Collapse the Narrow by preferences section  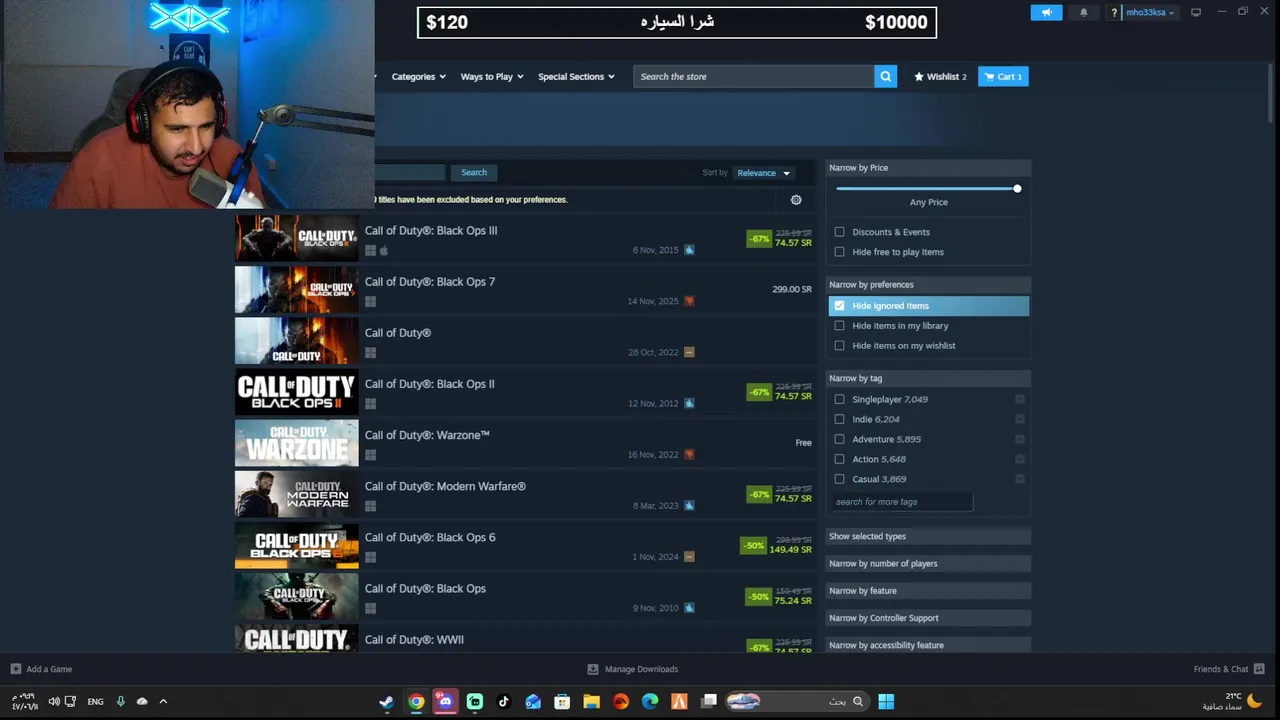pyautogui.click(x=928, y=285)
